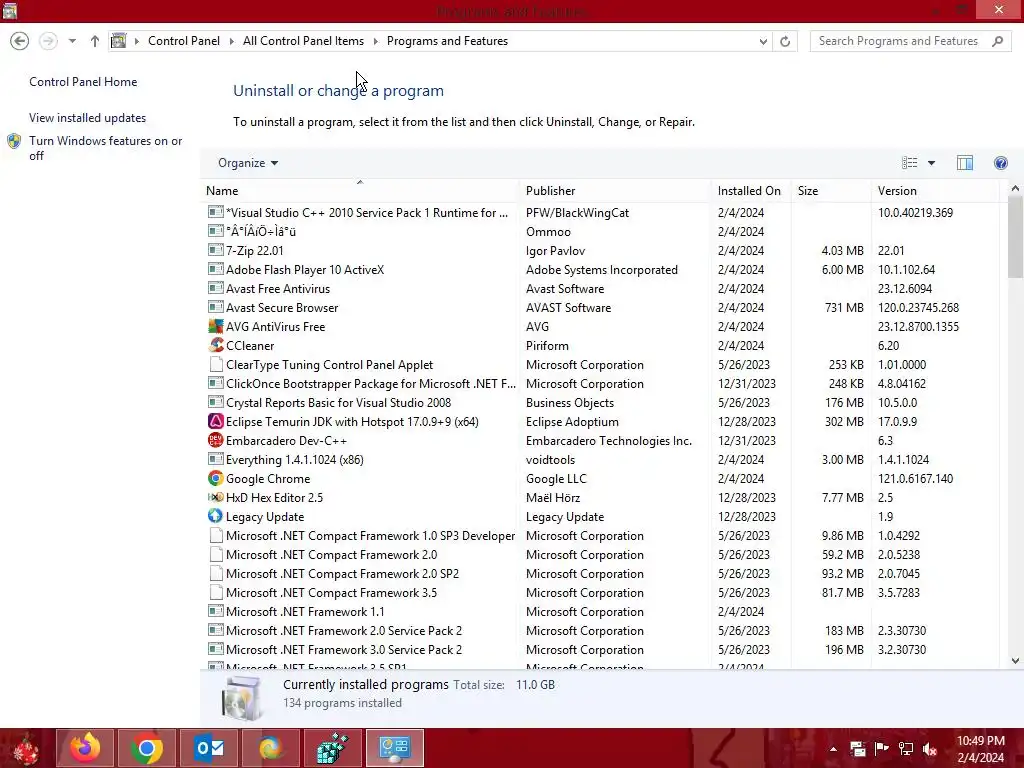Image resolution: width=1024 pixels, height=768 pixels.
Task: Click the Forward navigation arrow
Action: point(48,41)
